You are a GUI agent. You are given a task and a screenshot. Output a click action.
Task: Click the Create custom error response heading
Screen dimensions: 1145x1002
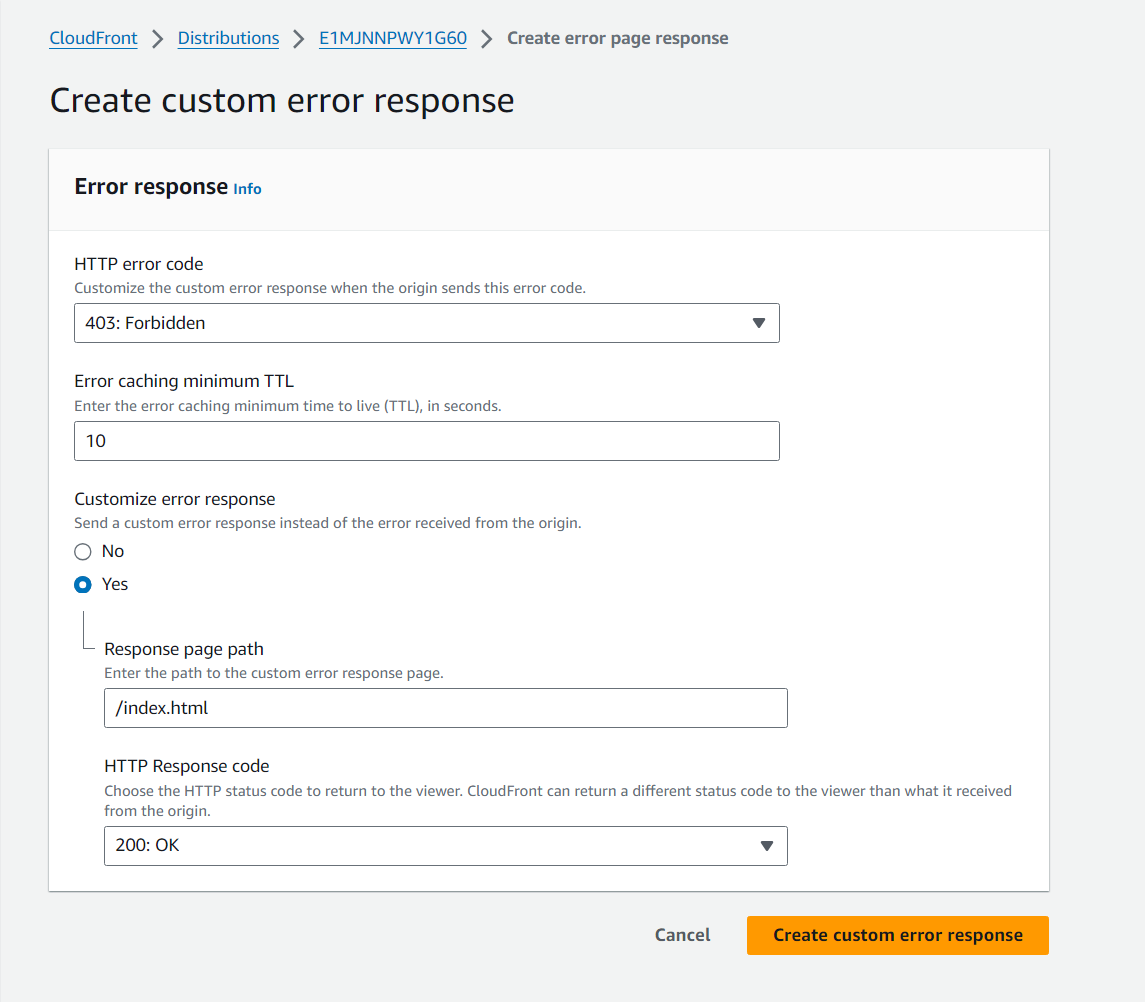282,100
